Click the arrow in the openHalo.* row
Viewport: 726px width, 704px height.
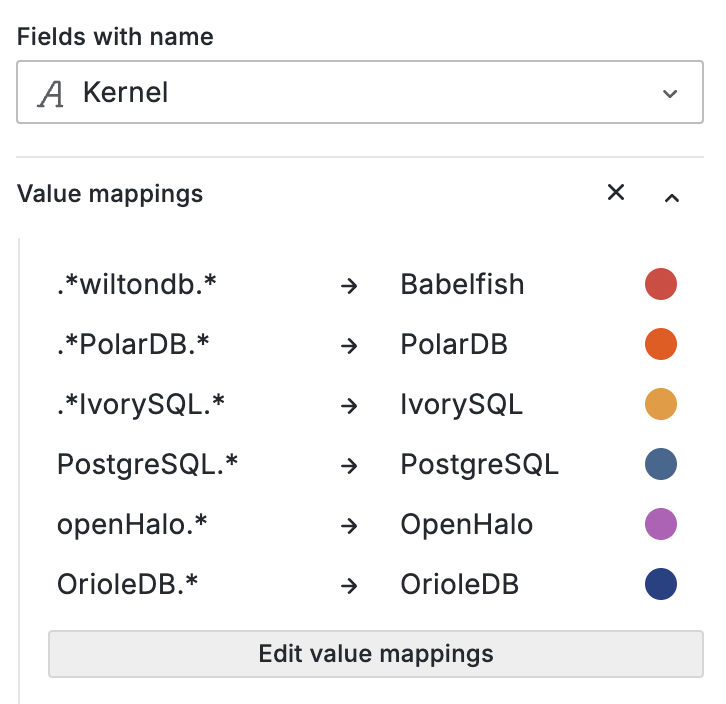click(349, 525)
